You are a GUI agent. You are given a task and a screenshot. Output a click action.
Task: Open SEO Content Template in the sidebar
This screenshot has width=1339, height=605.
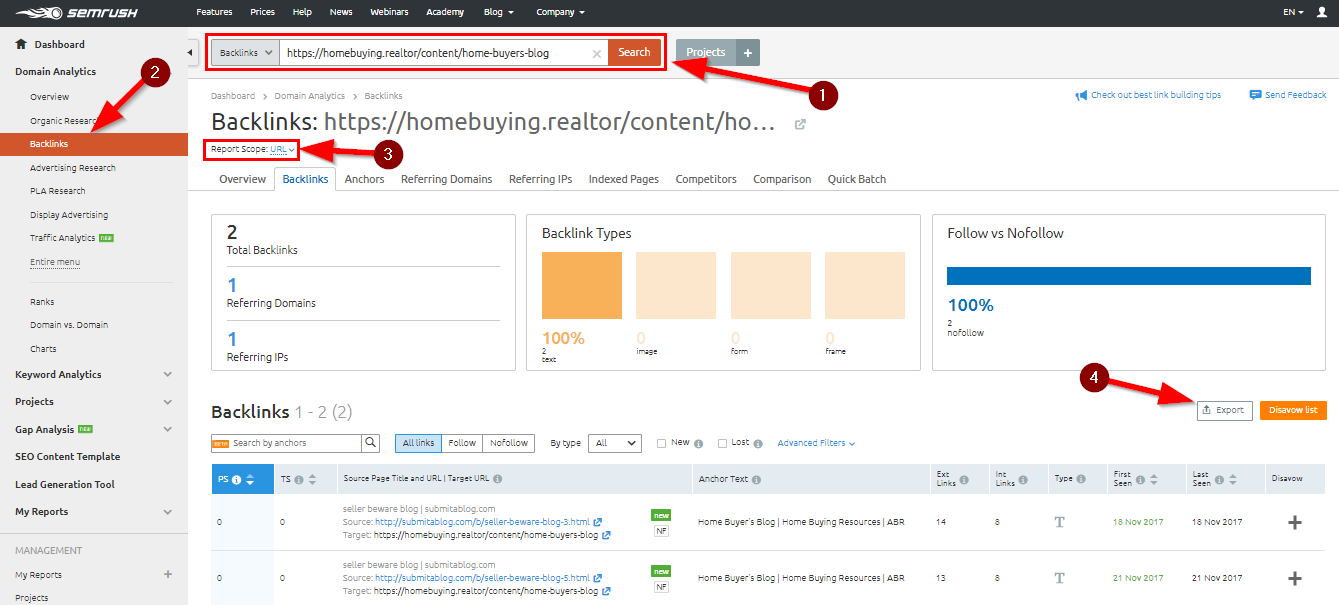[68, 457]
